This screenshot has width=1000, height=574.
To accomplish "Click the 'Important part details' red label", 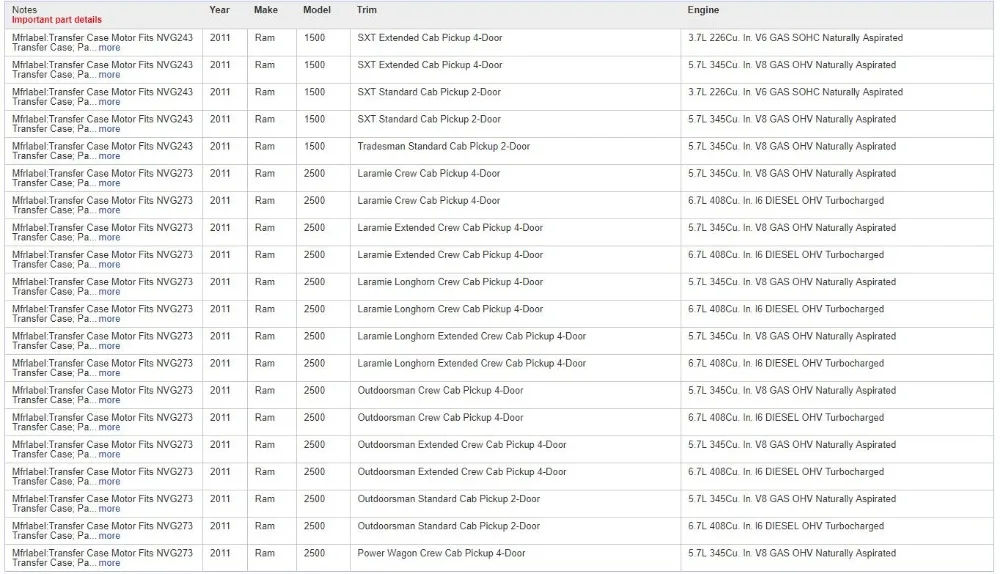I will pos(57,20).
